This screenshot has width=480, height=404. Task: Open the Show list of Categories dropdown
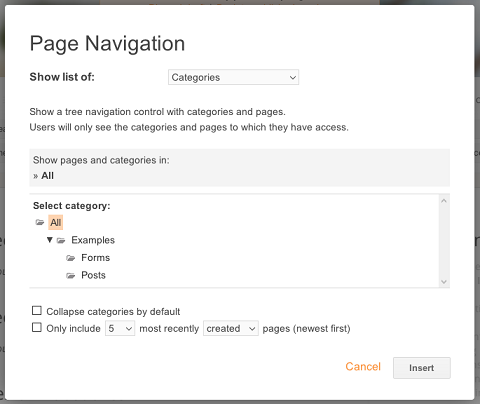point(233,77)
